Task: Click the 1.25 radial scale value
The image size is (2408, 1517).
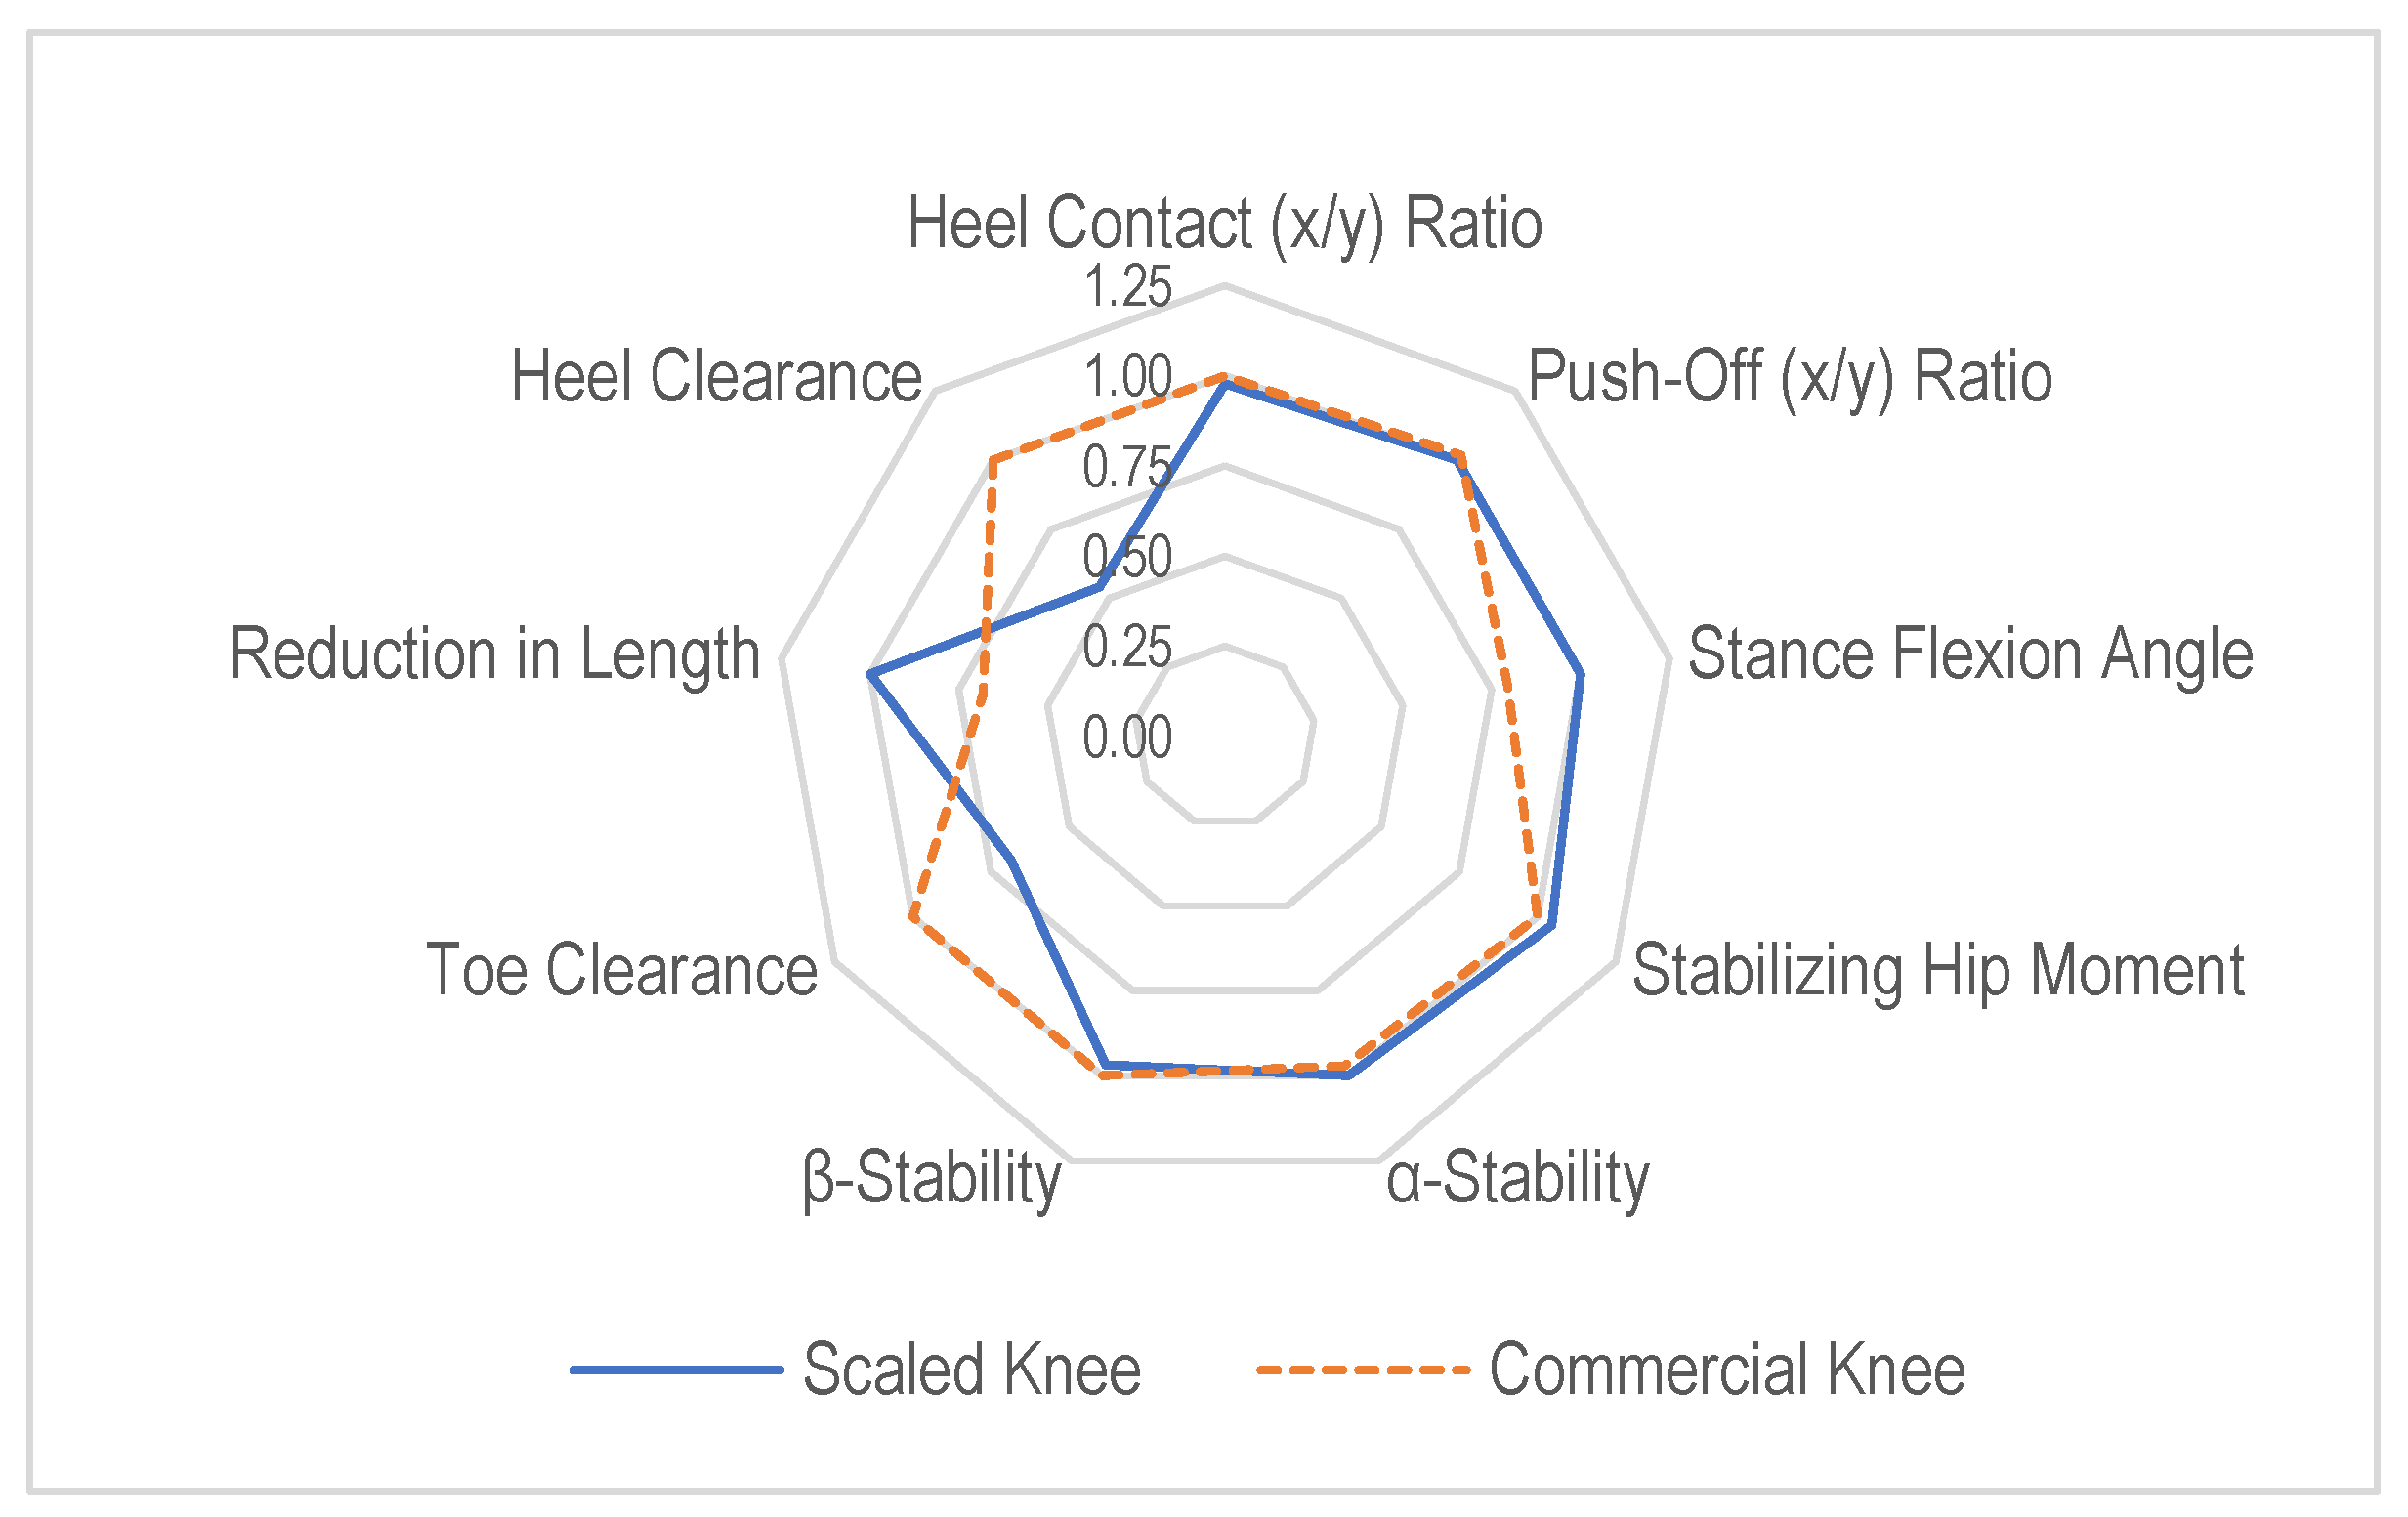Action: [1127, 288]
